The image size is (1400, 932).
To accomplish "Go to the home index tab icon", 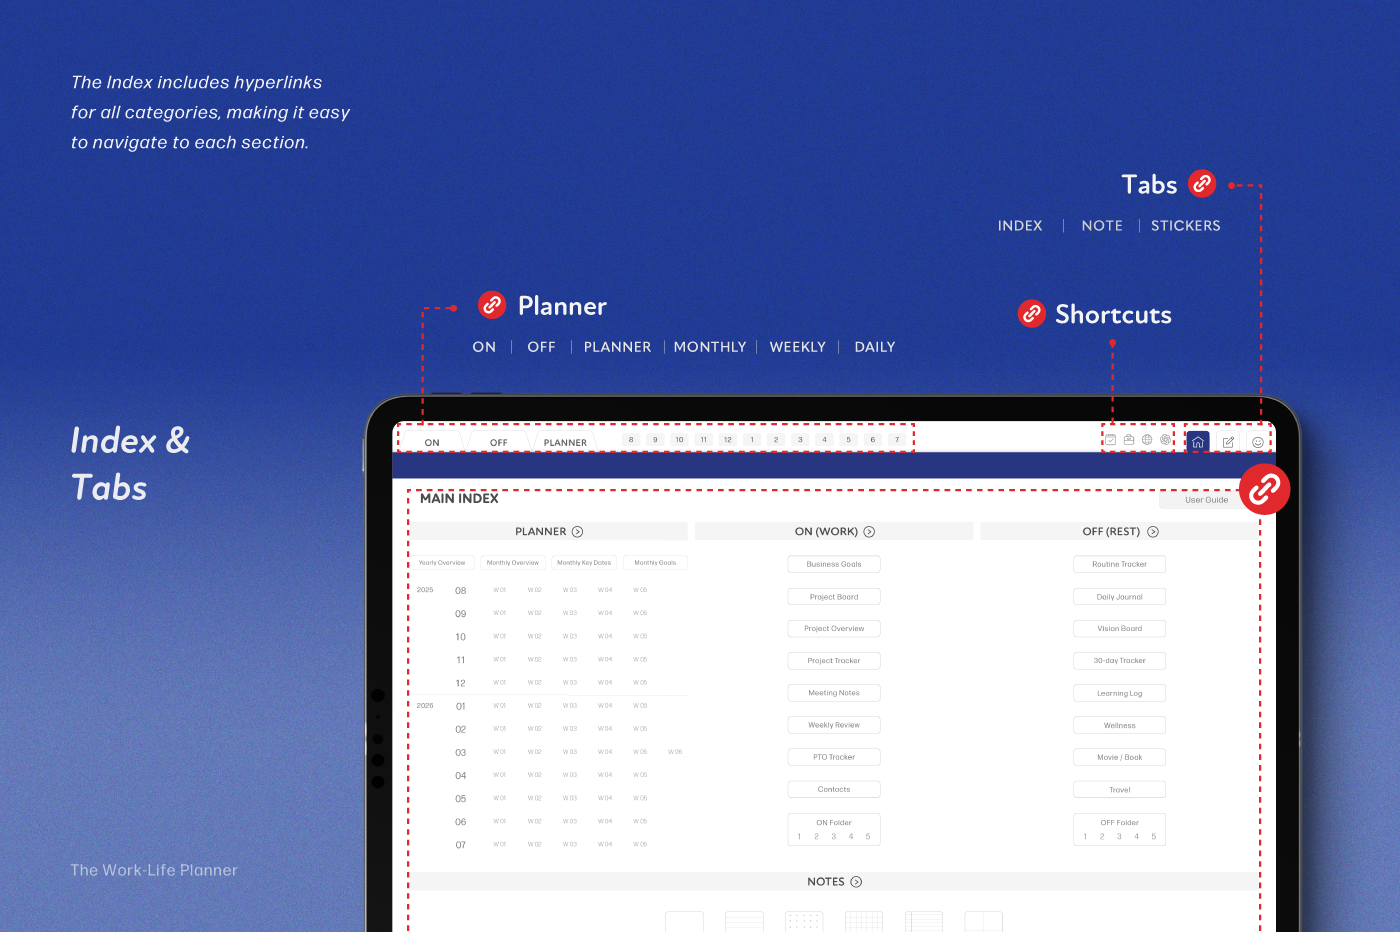I will click(x=1198, y=441).
